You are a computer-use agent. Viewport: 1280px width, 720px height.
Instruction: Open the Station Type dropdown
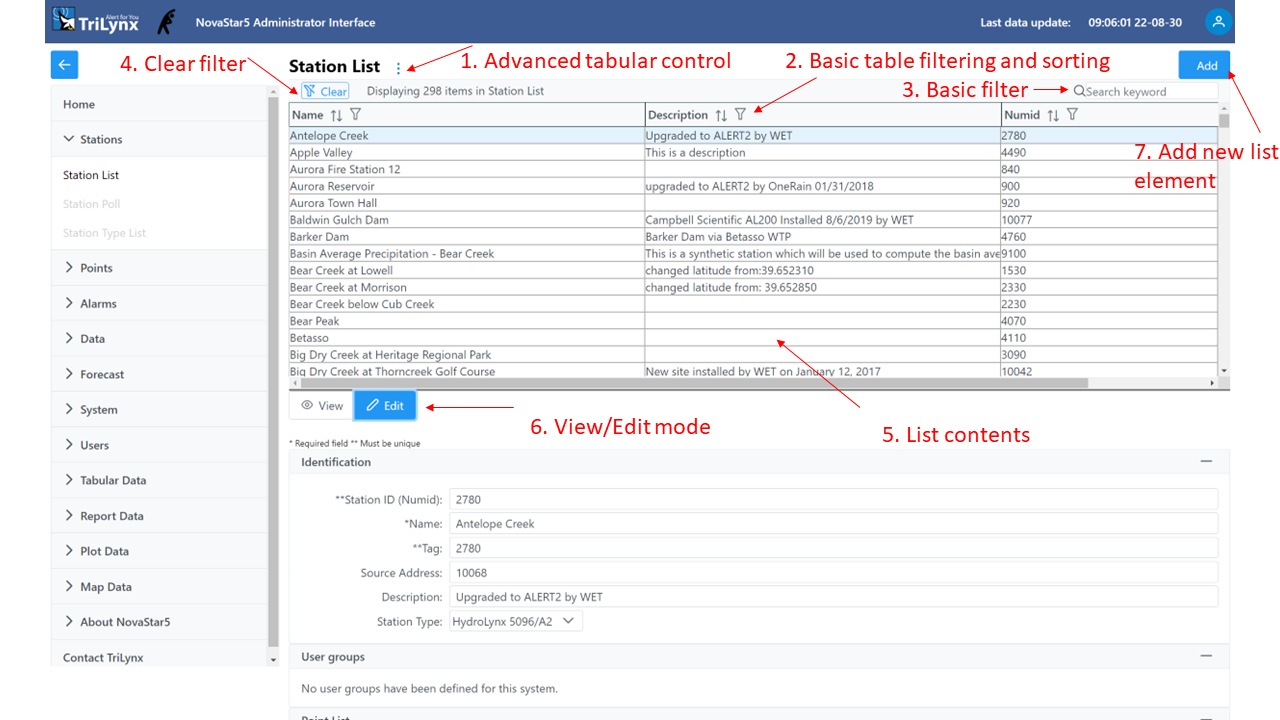pos(515,621)
